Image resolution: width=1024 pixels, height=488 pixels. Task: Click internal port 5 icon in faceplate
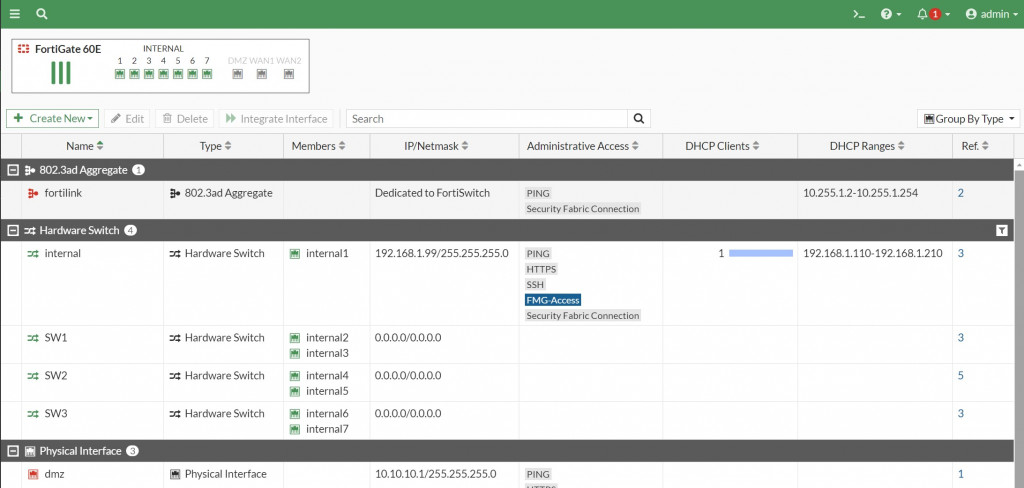[178, 74]
